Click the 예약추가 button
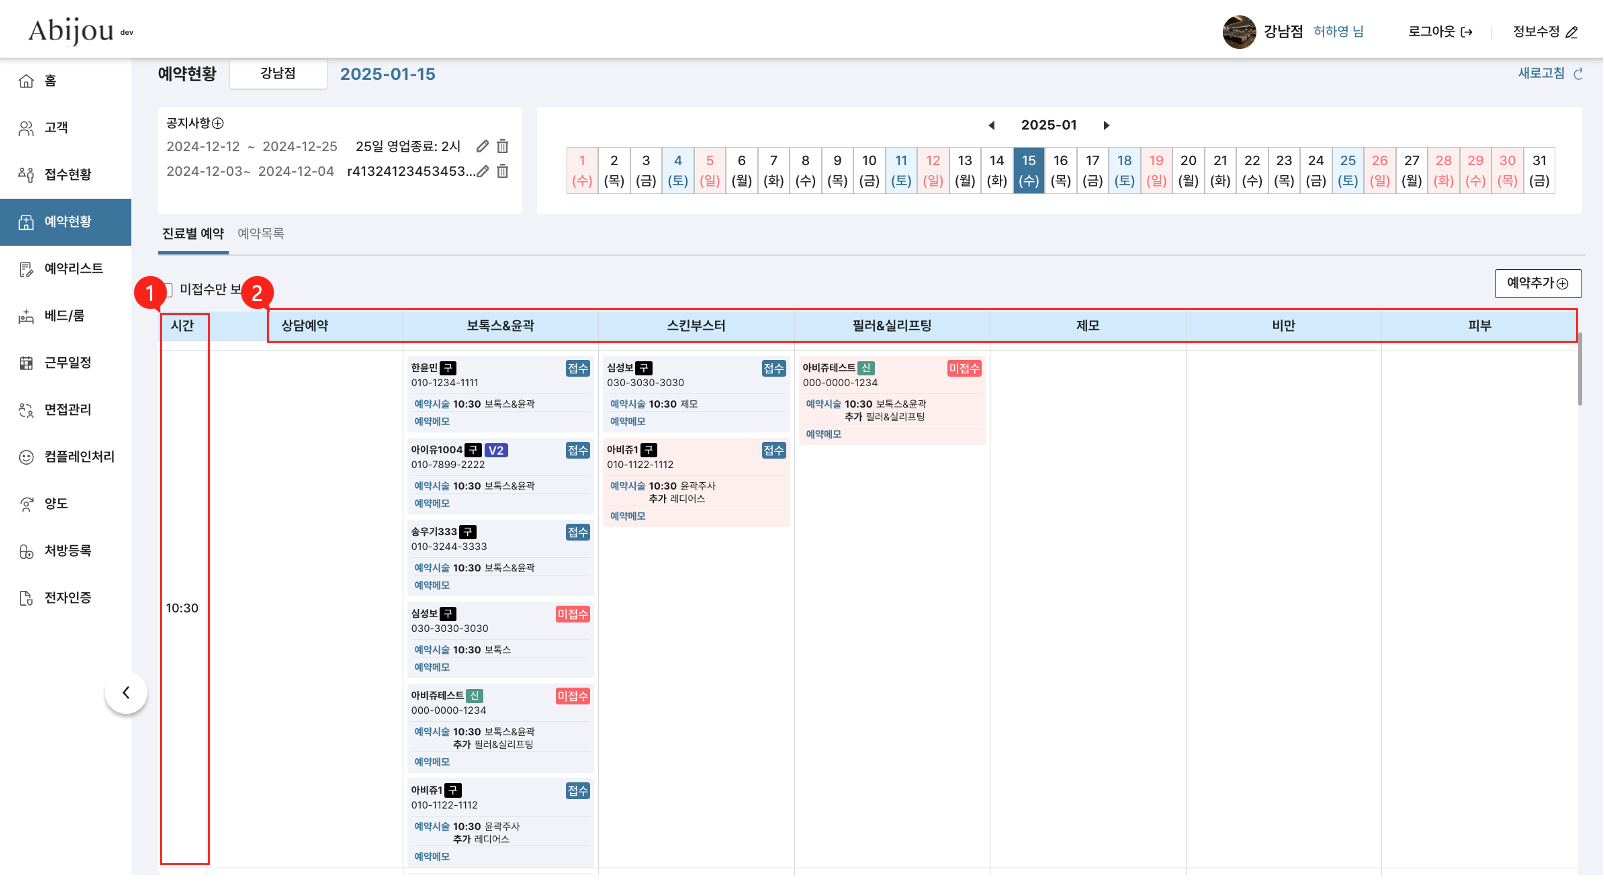The width and height of the screenshot is (1604, 884). click(x=1538, y=283)
